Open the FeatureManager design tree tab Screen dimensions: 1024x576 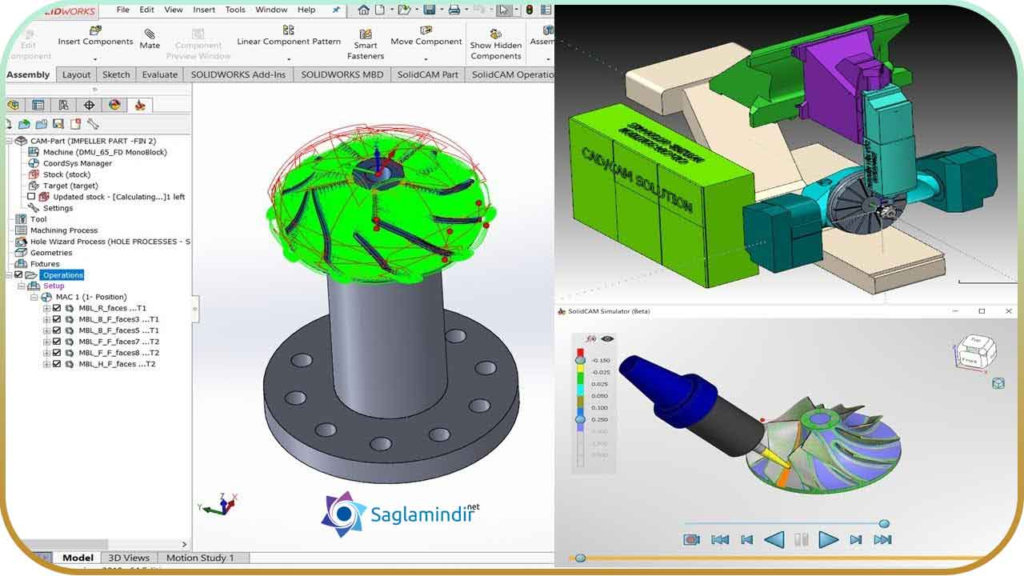coord(13,105)
